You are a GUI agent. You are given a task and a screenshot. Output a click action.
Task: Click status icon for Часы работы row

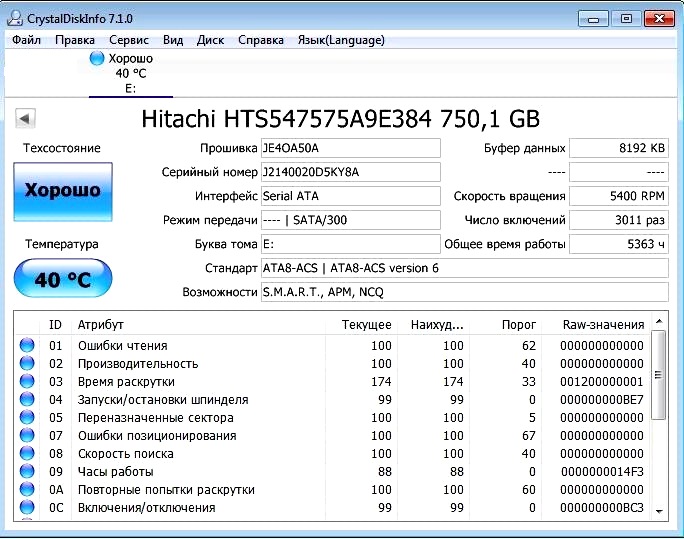tap(27, 471)
